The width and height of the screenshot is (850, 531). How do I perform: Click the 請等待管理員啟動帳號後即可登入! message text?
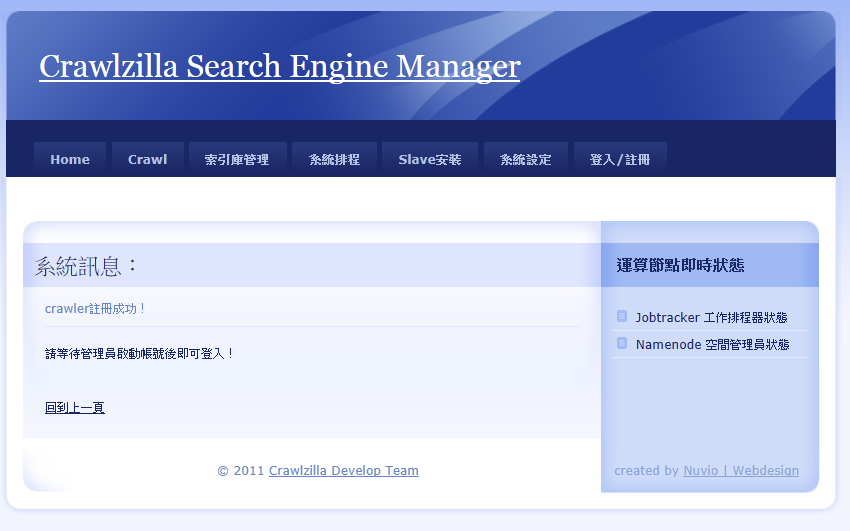139,354
